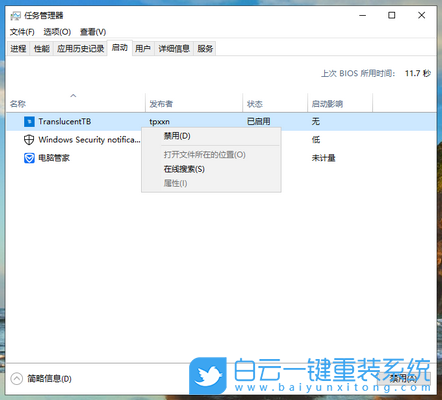
Task: Sort by the 状态 column header
Action: pyautogui.click(x=275, y=104)
